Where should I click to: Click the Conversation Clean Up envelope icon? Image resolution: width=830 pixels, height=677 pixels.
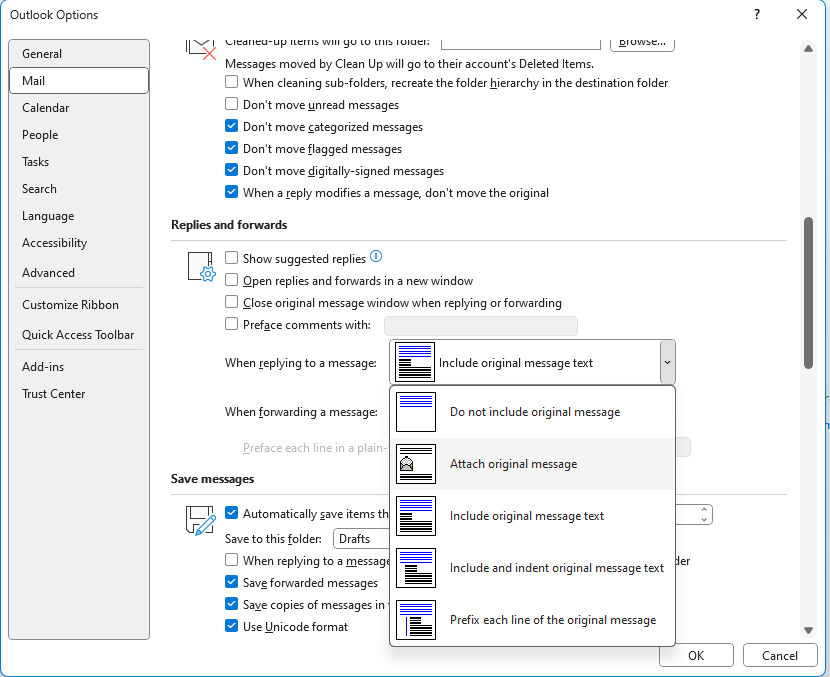pos(200,48)
